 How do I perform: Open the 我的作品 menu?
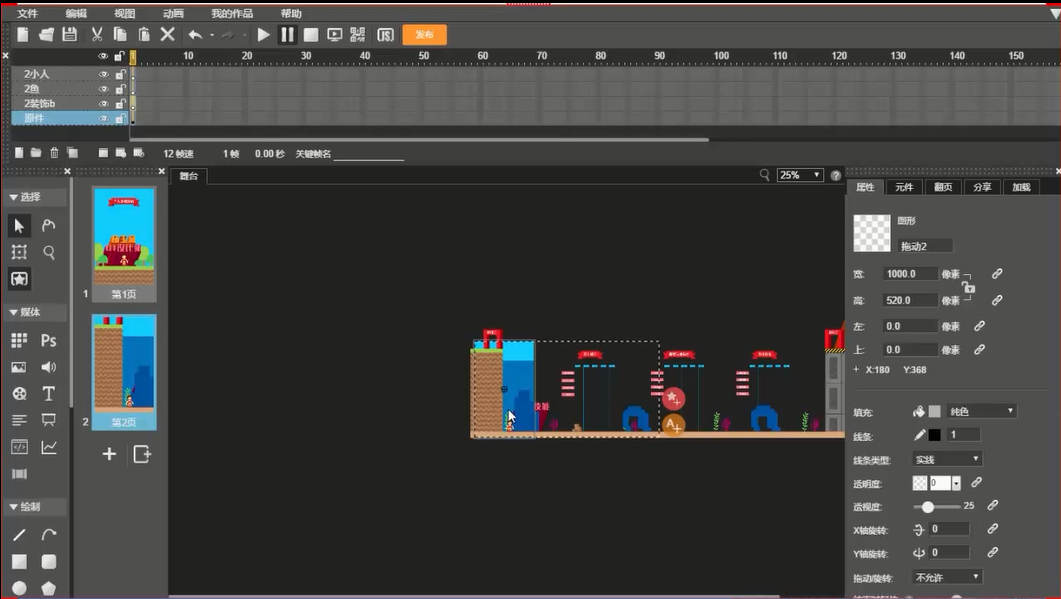232,14
